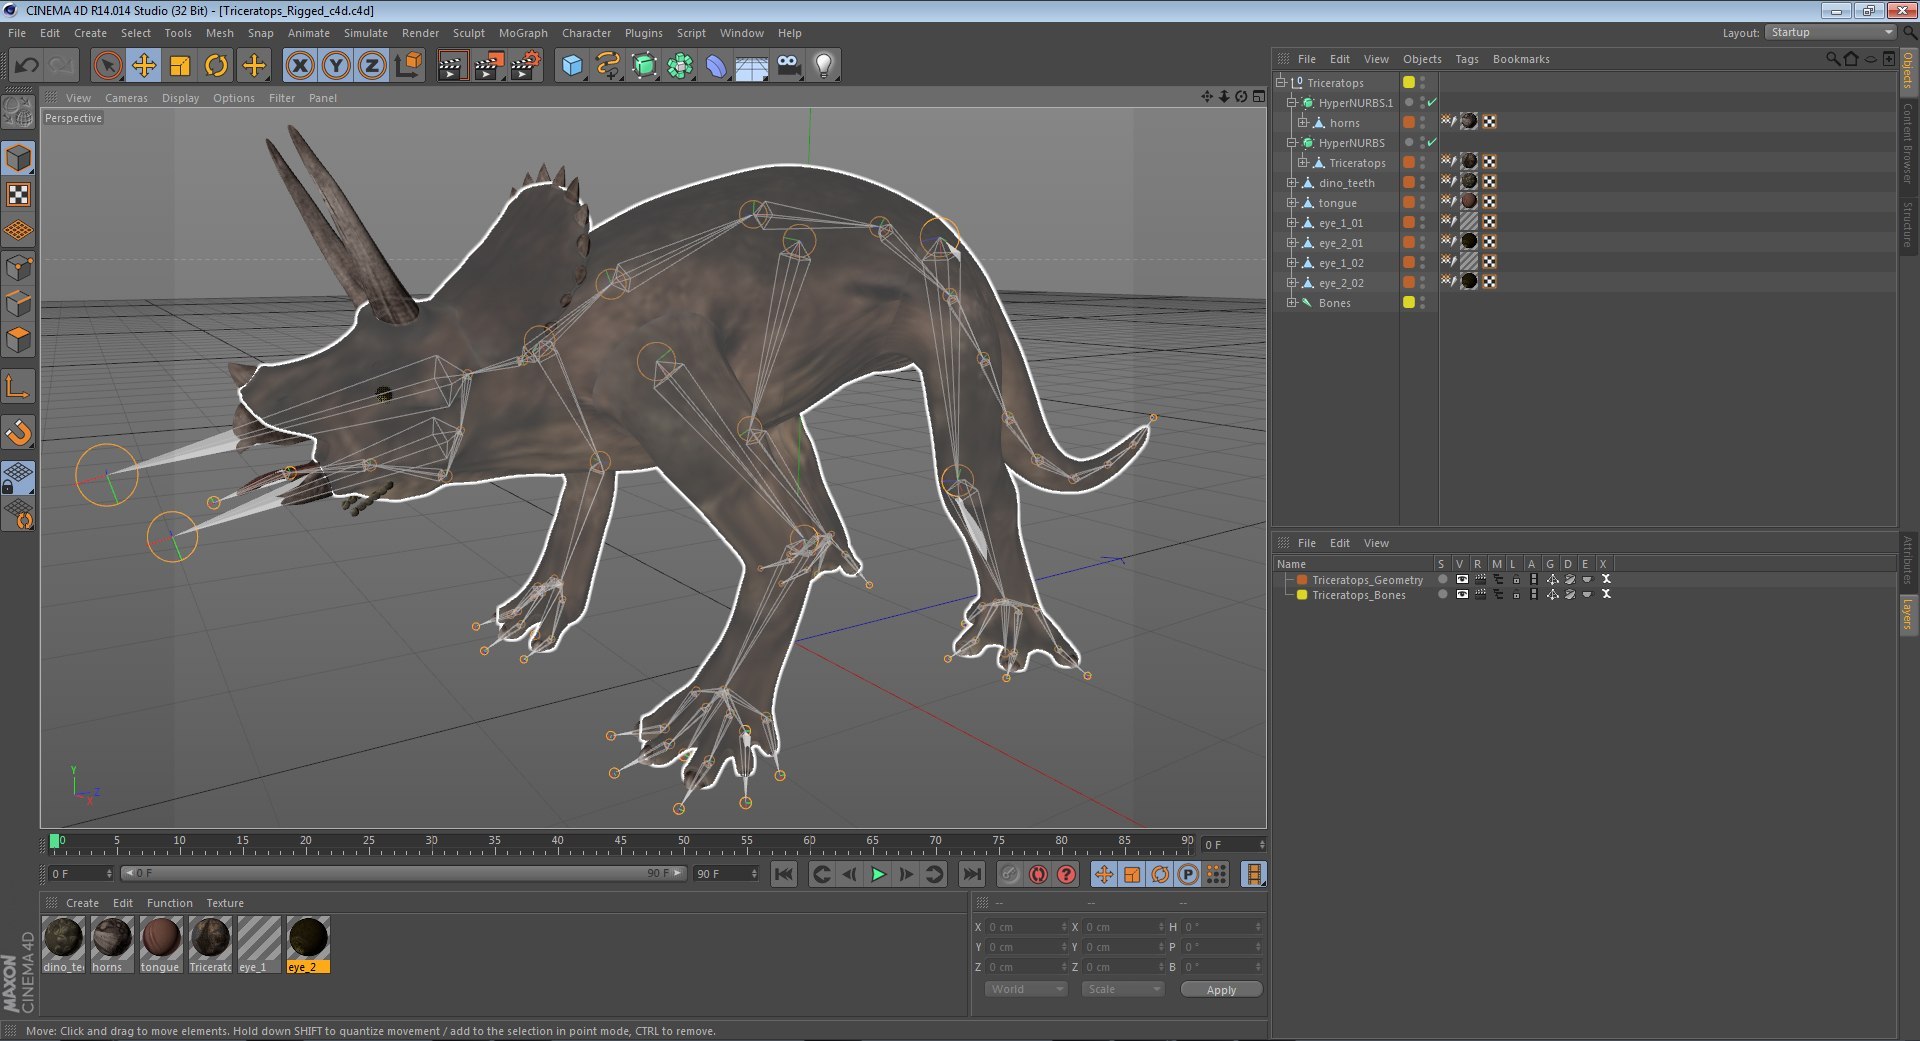1920x1041 pixels.
Task: Switch to Texture mode
Action: click(19, 194)
